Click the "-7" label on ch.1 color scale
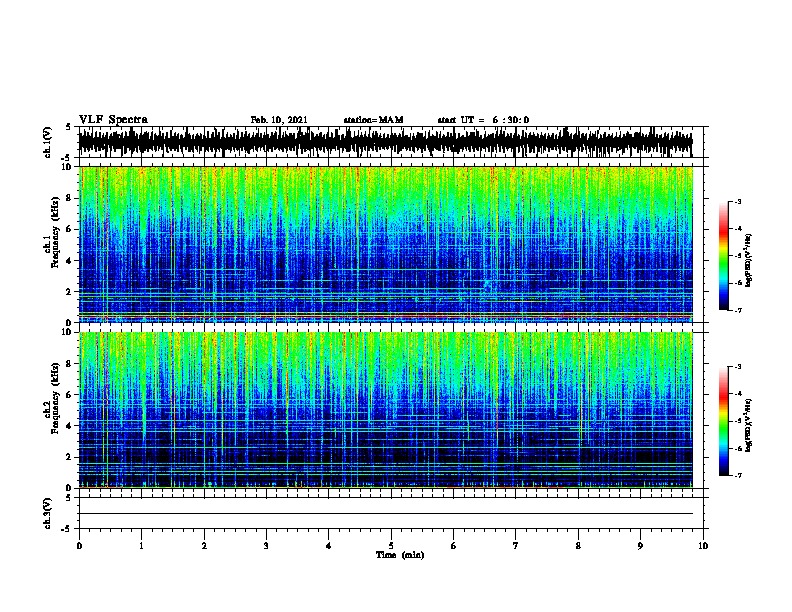Screen dimensions: 792x612 pyautogui.click(x=738, y=310)
